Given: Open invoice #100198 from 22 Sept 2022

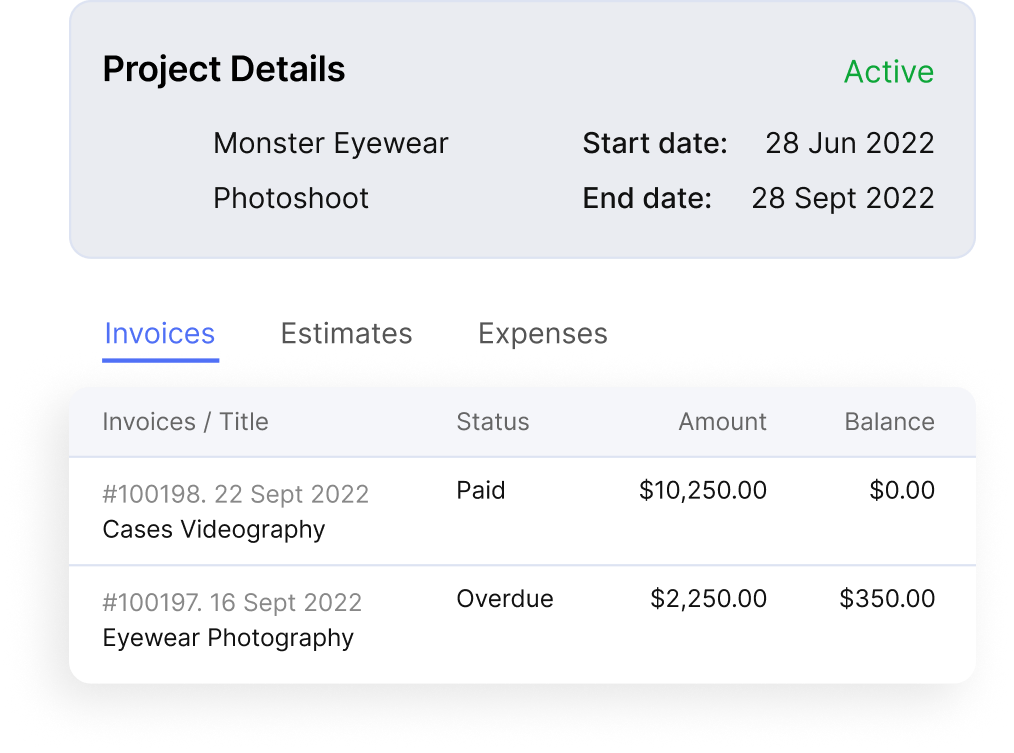Looking at the screenshot, I should 235,494.
